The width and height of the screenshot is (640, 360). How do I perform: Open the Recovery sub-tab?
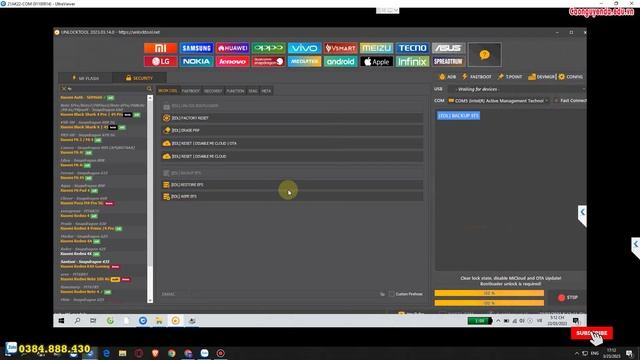pos(213,91)
